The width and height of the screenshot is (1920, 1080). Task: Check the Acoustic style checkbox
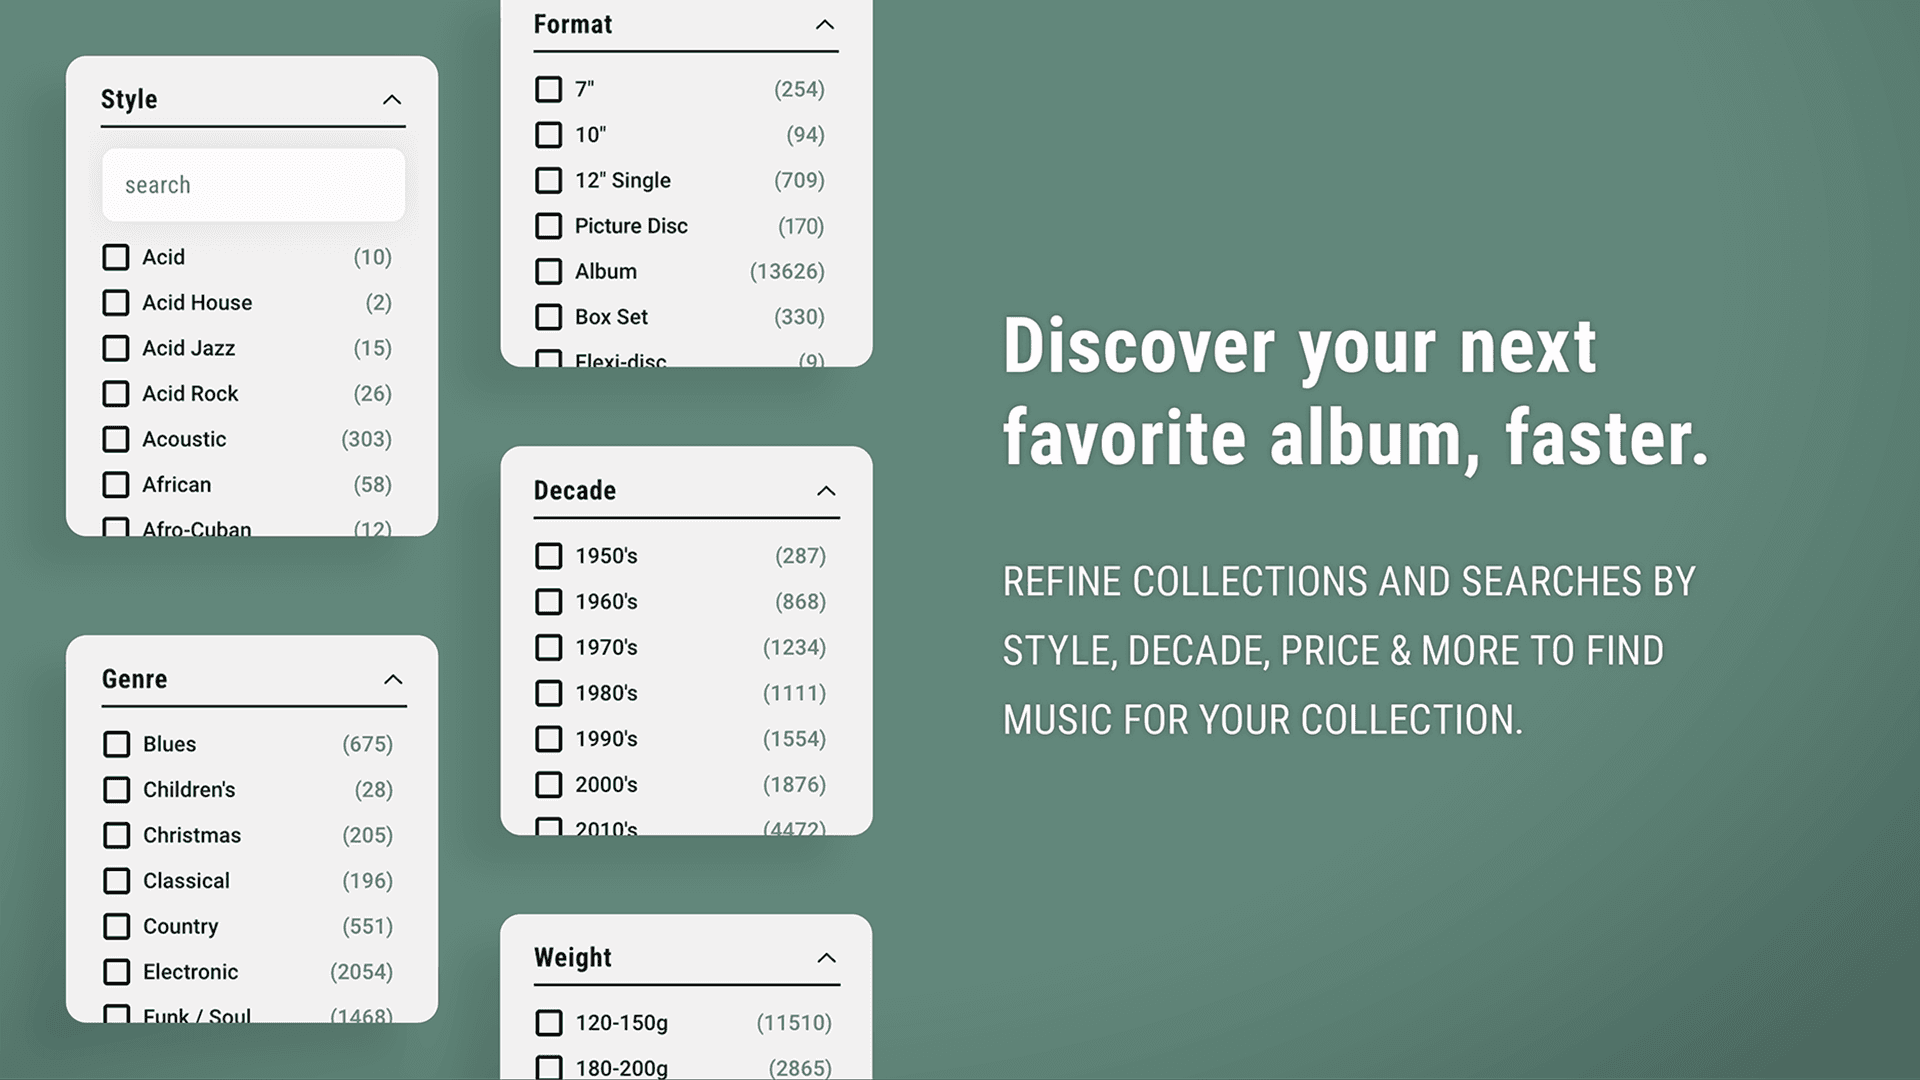click(115, 439)
